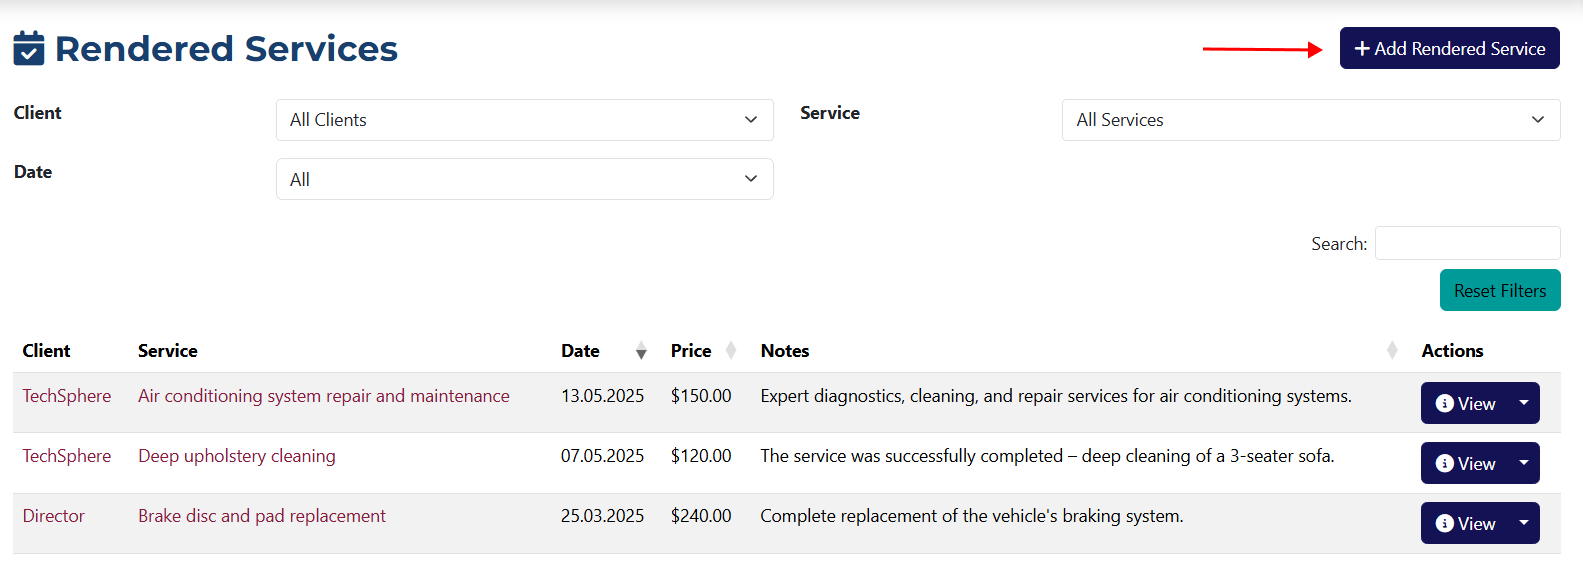Screen dimensions: 1583x567
Task: Open Deep upholstery cleaning service link
Action: [237, 456]
